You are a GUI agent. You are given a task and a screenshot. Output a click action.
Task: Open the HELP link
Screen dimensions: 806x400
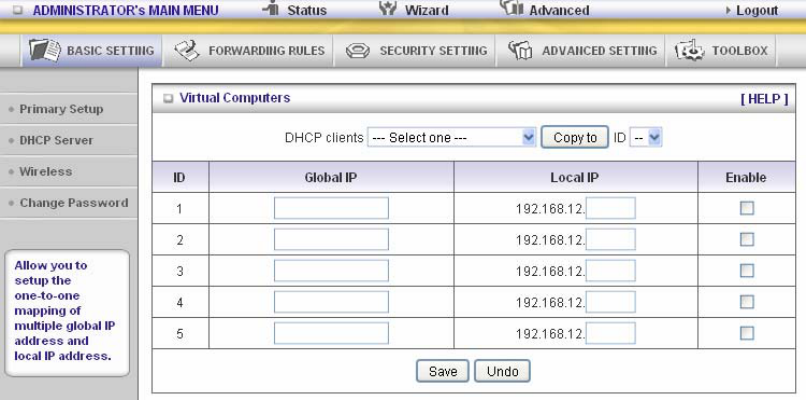[764, 99]
